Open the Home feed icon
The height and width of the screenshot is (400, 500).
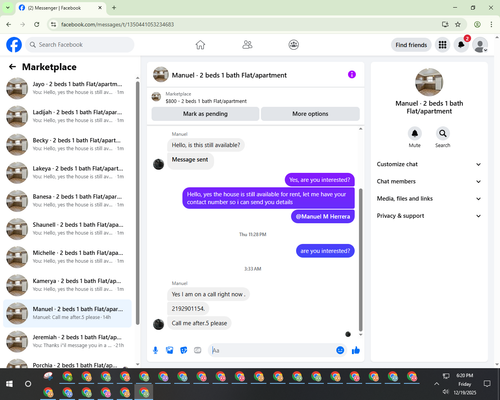[x=200, y=45]
